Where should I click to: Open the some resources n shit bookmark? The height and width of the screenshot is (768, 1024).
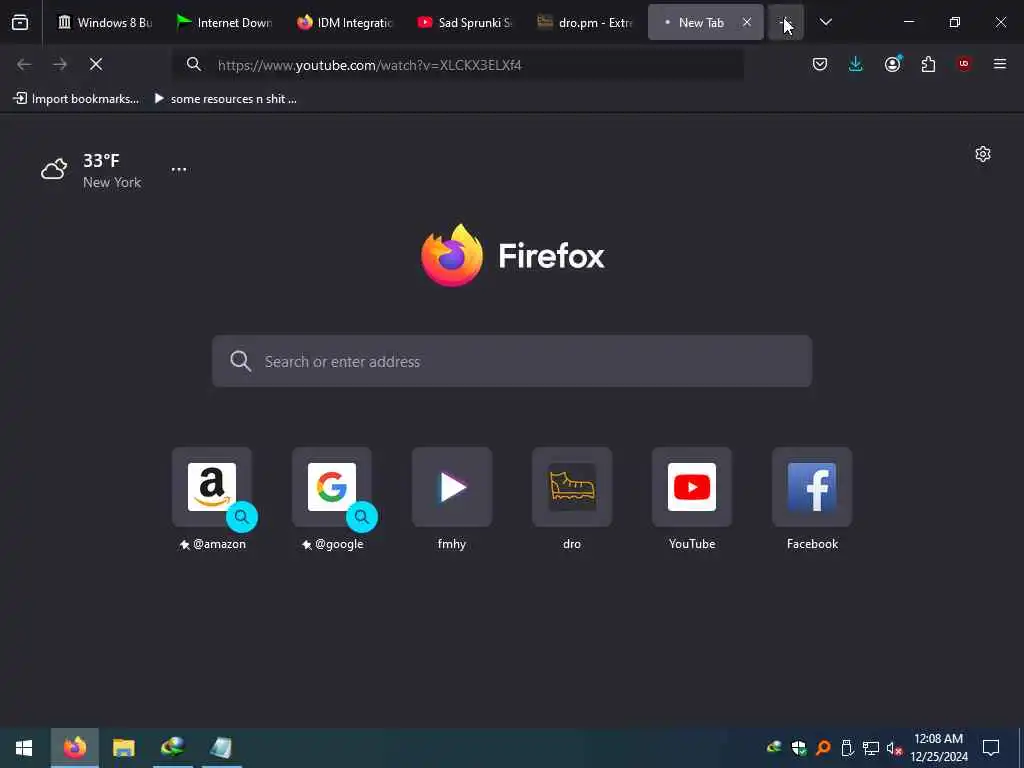click(225, 99)
